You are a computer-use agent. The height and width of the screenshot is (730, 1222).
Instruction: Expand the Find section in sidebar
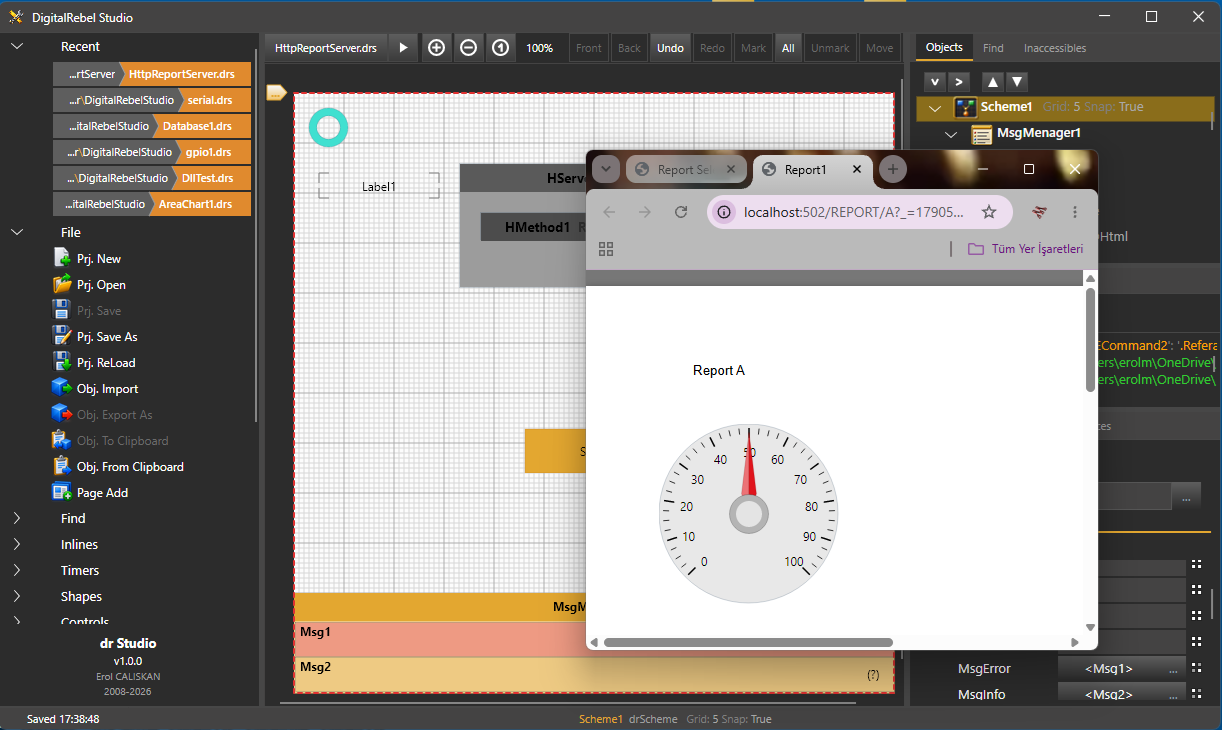coord(17,518)
